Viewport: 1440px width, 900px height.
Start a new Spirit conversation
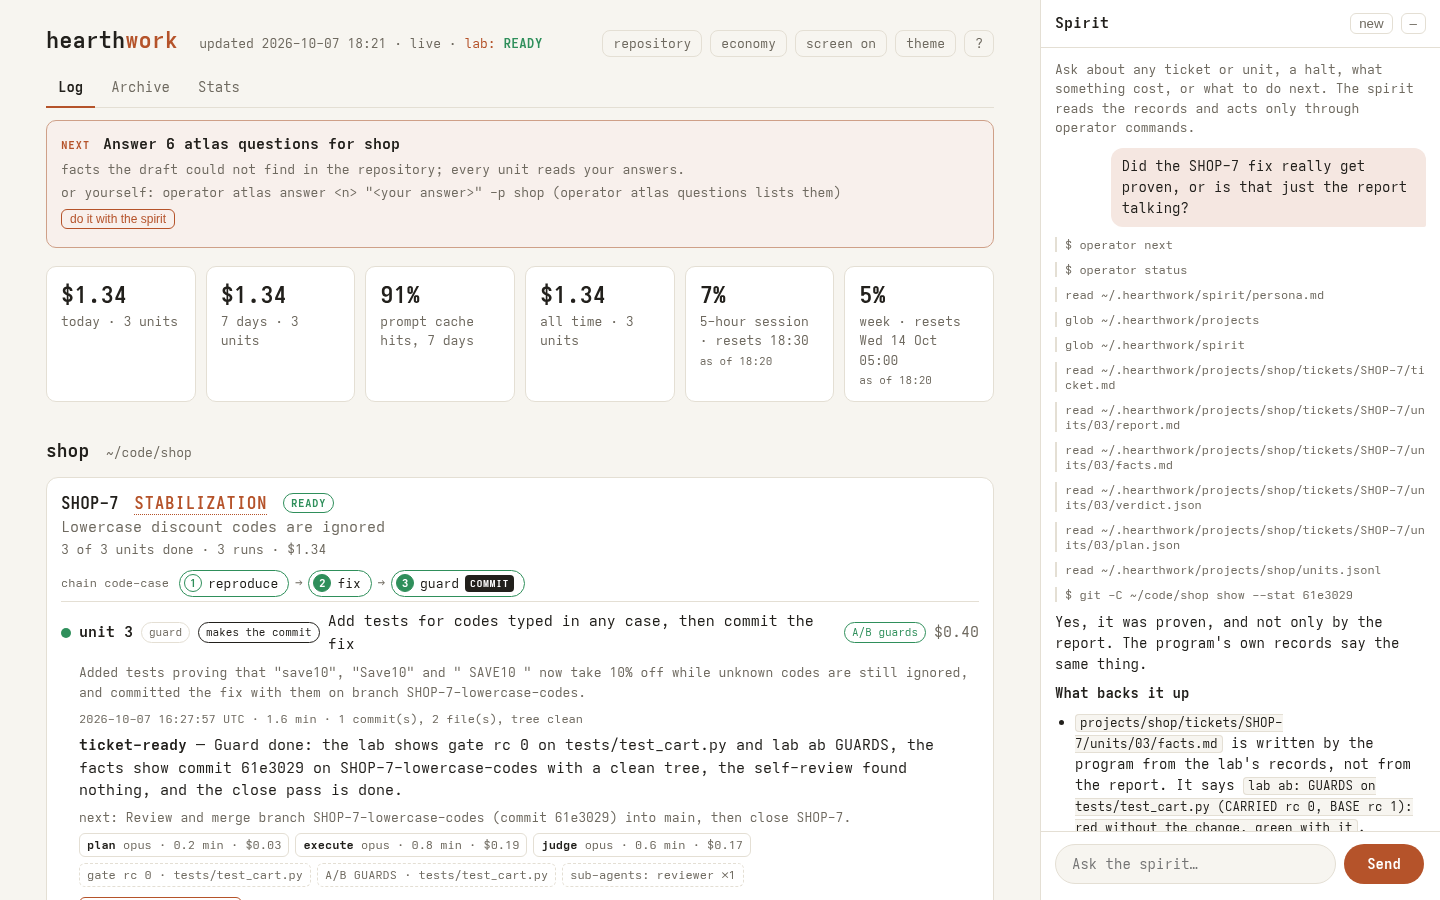pos(1371,23)
